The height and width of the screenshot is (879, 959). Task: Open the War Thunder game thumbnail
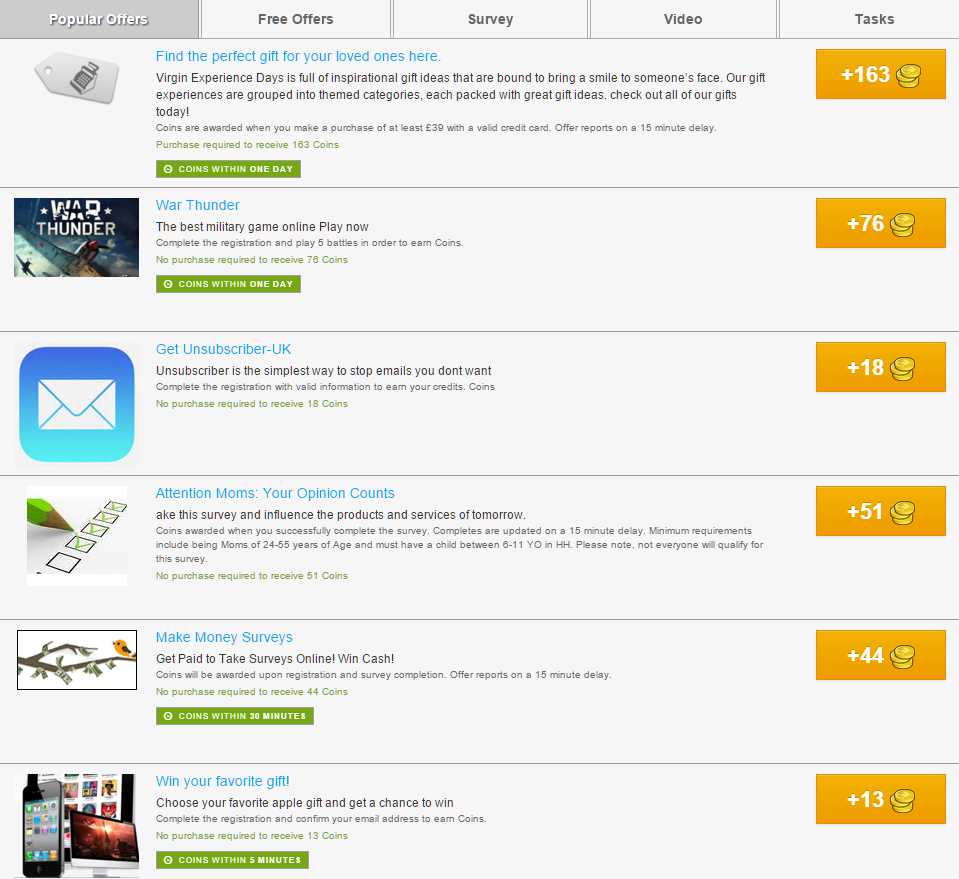click(76, 237)
